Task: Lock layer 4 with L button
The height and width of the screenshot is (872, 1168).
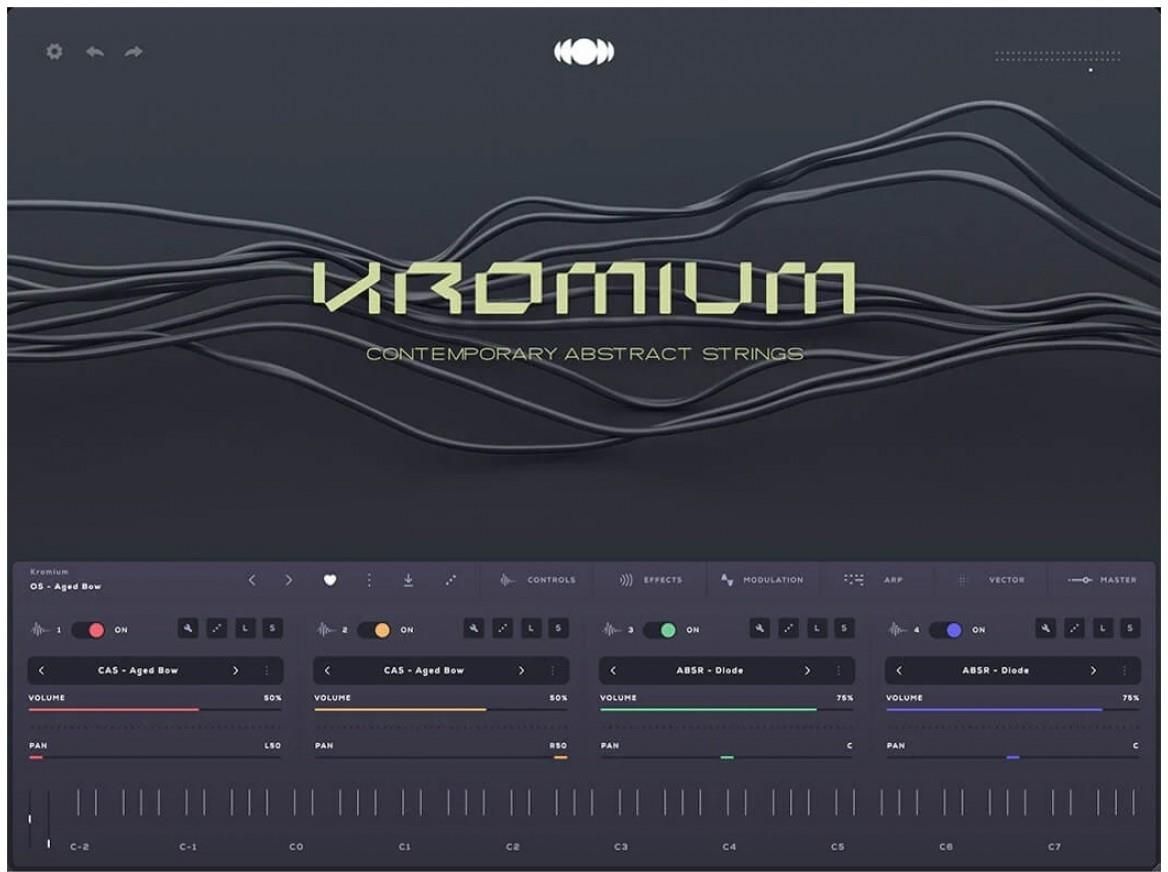Action: pyautogui.click(x=1102, y=628)
